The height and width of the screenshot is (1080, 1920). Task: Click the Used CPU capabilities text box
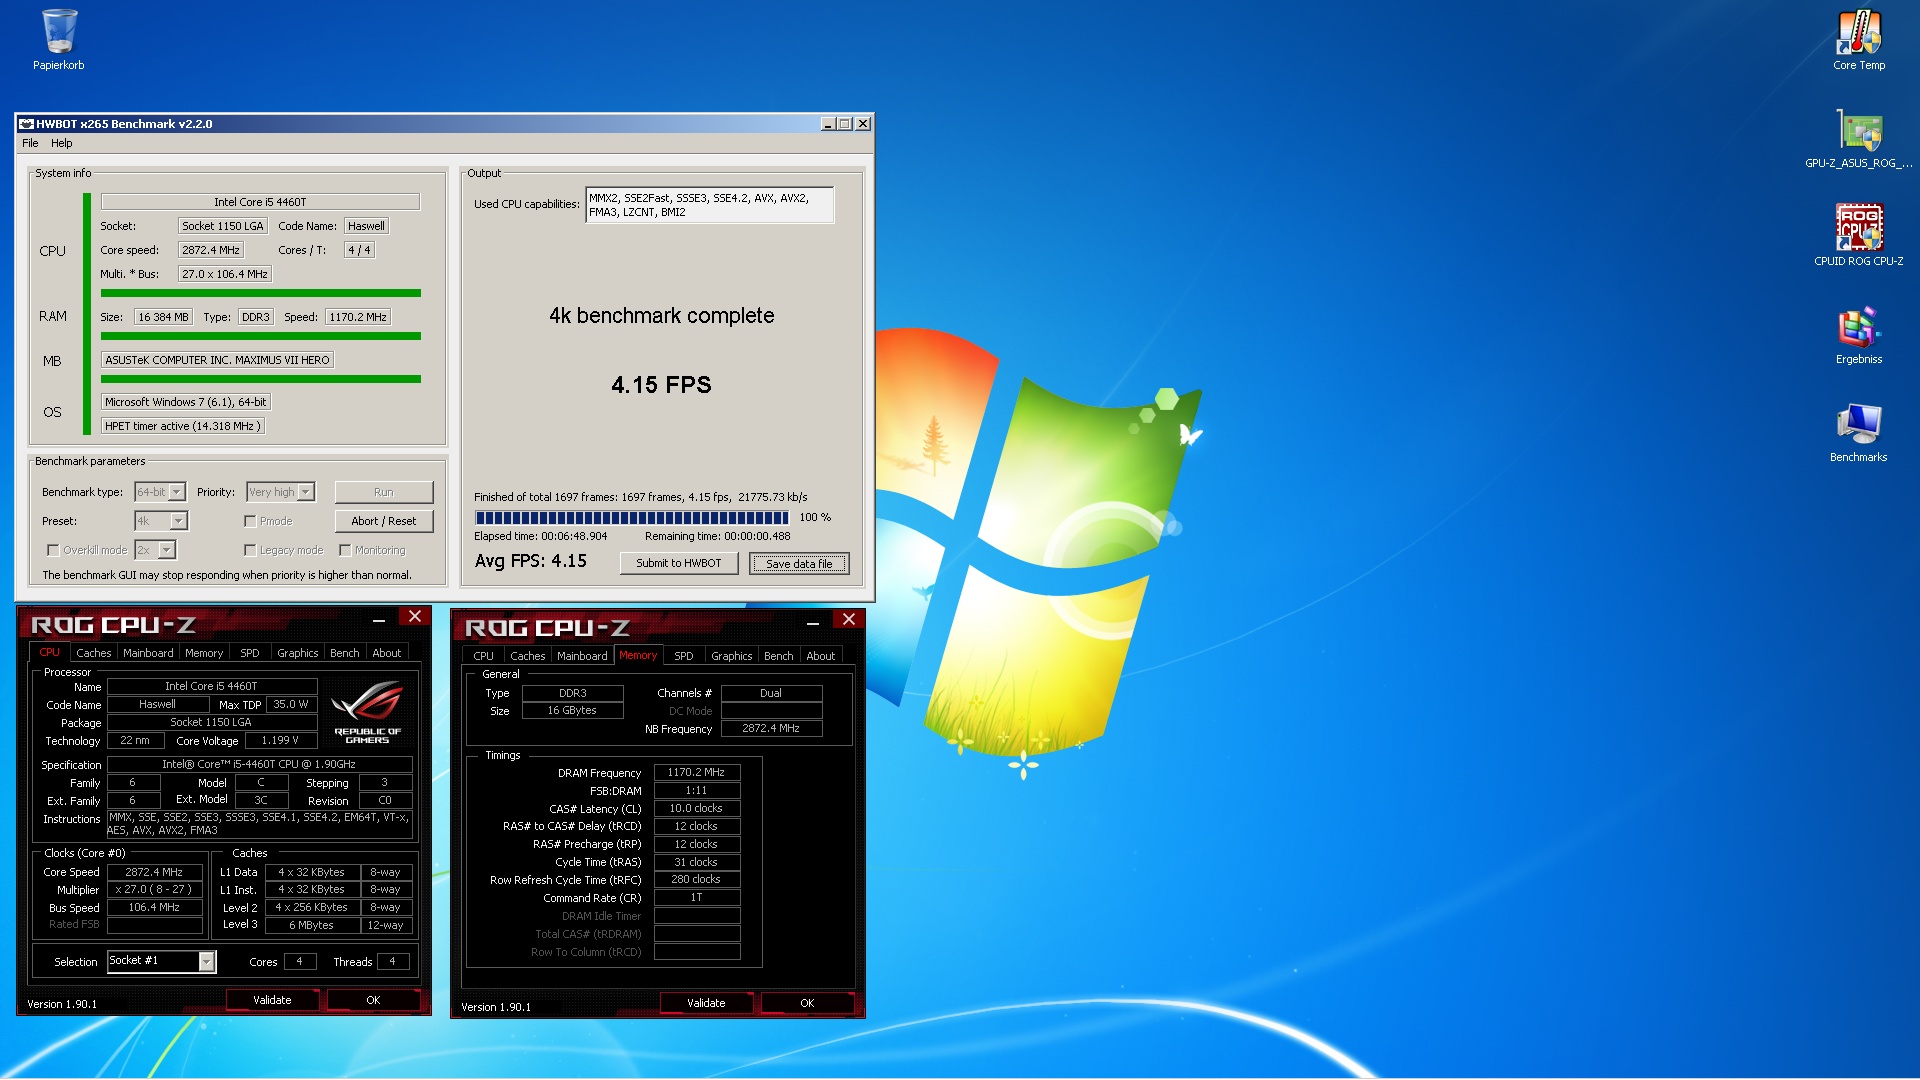(710, 205)
